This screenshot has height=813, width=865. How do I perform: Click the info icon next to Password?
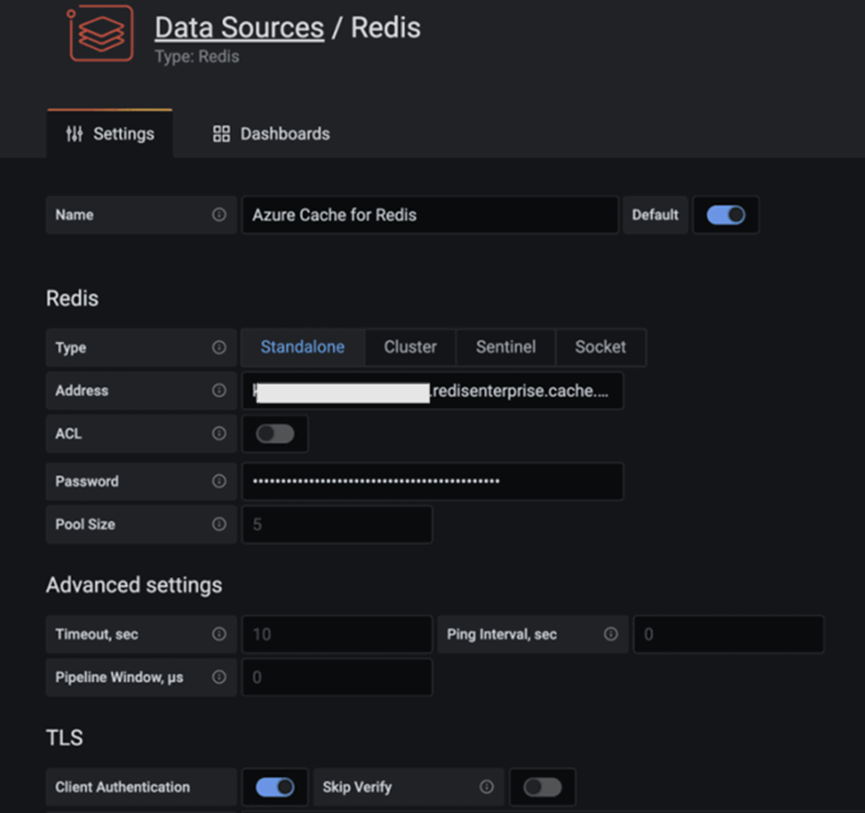click(x=219, y=481)
